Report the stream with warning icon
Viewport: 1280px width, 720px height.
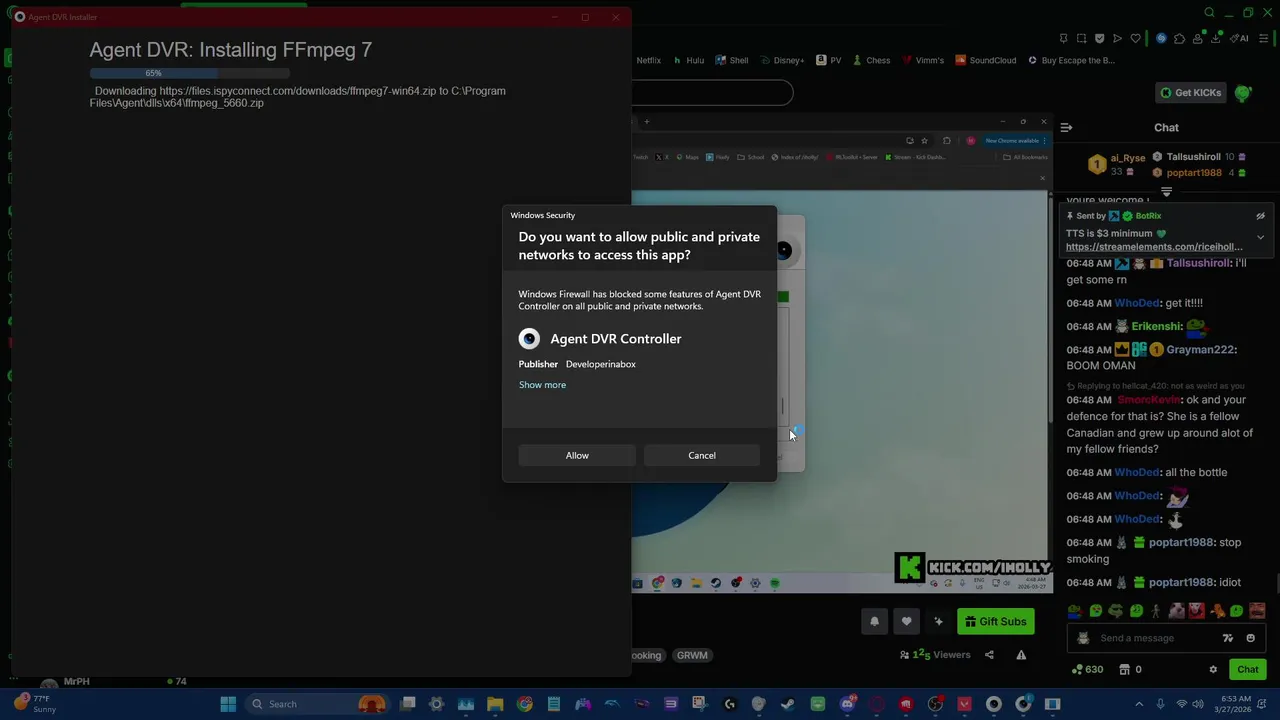click(1021, 655)
